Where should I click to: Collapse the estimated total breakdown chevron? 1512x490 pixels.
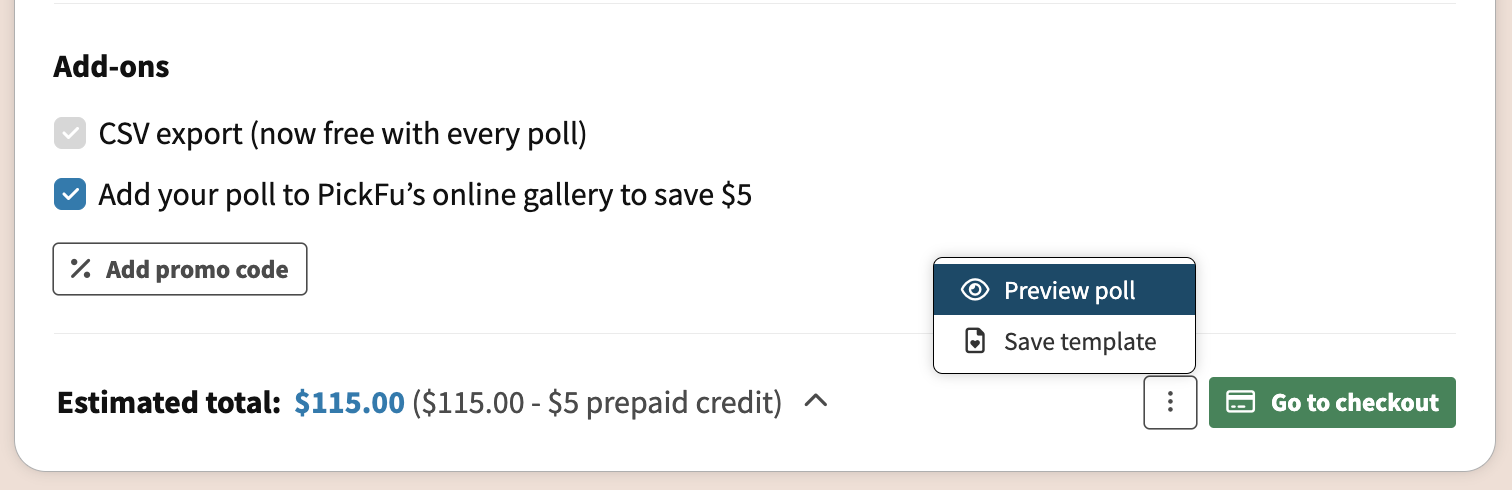[x=816, y=402]
